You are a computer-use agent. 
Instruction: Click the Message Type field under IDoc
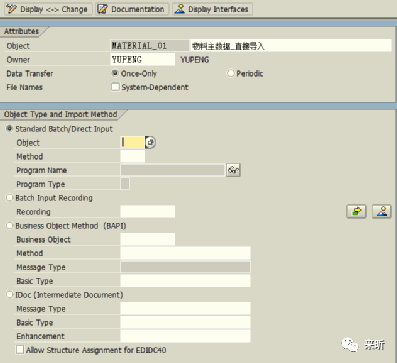pos(185,308)
